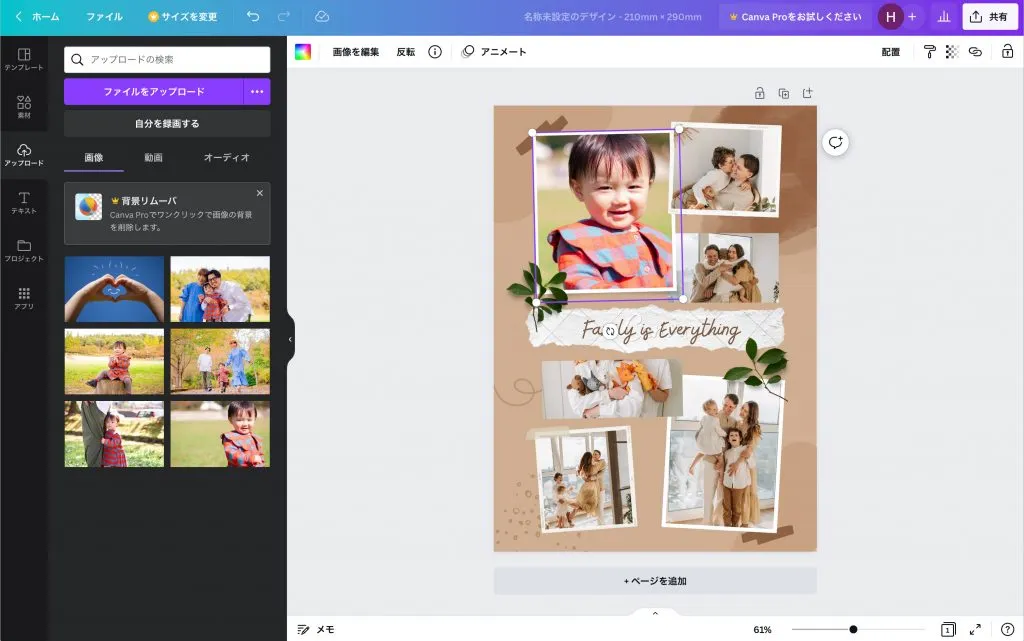This screenshot has width=1024, height=641.
Task: Open the テンプレート sidebar panel
Action: [x=24, y=59]
